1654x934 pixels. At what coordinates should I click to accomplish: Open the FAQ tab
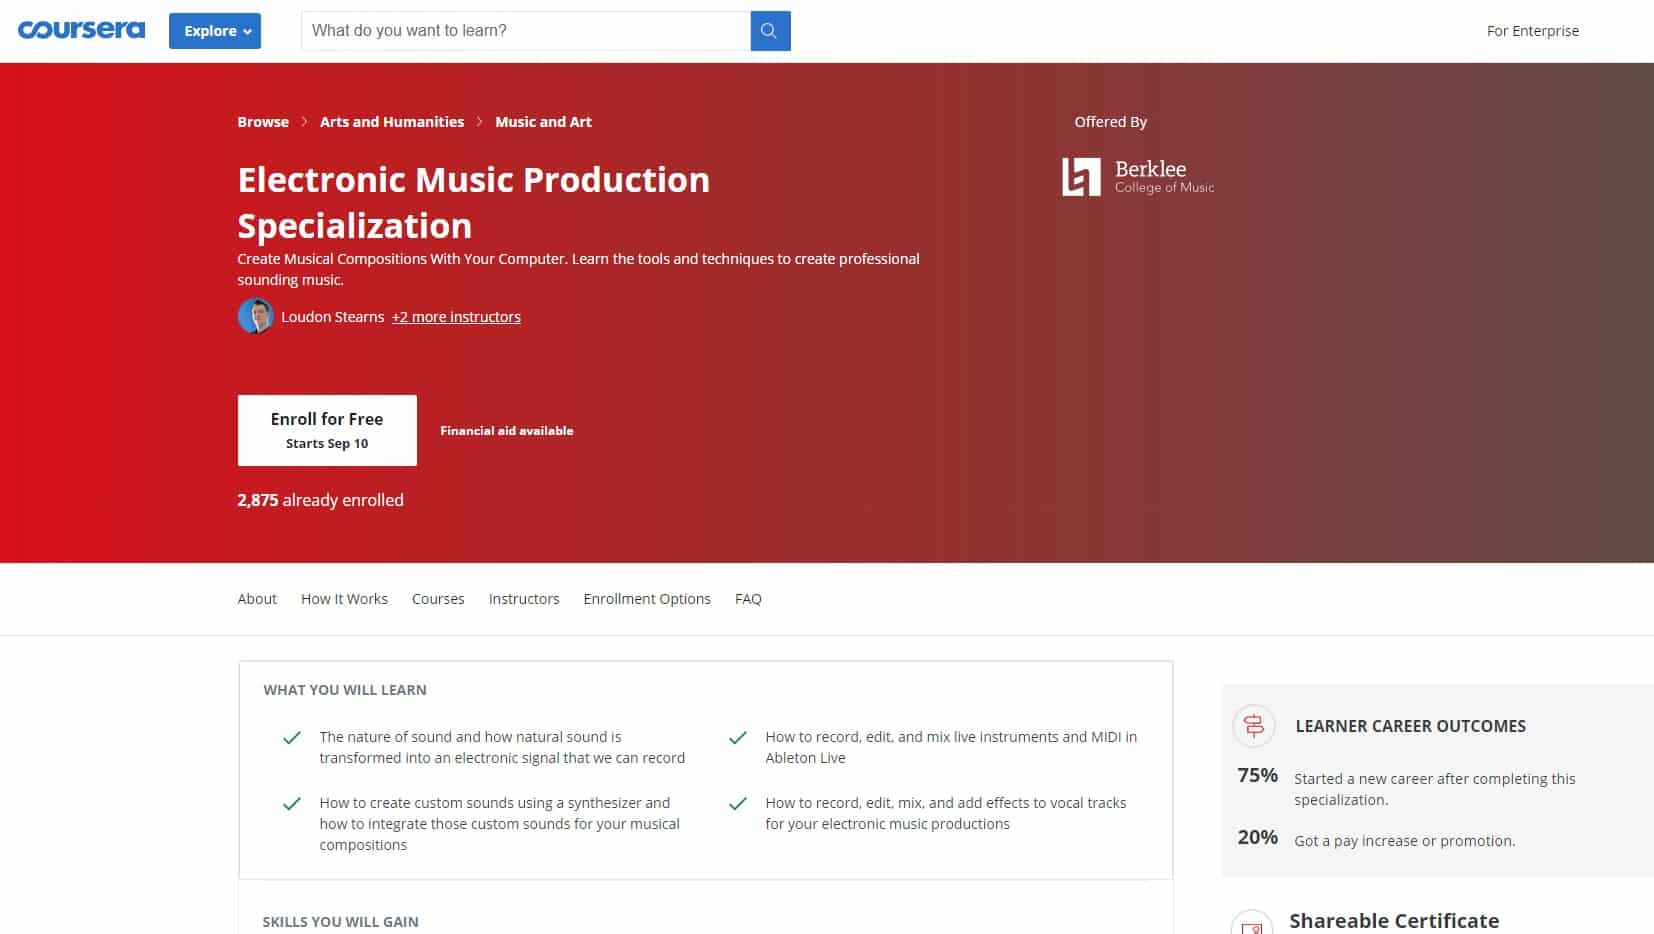click(748, 599)
